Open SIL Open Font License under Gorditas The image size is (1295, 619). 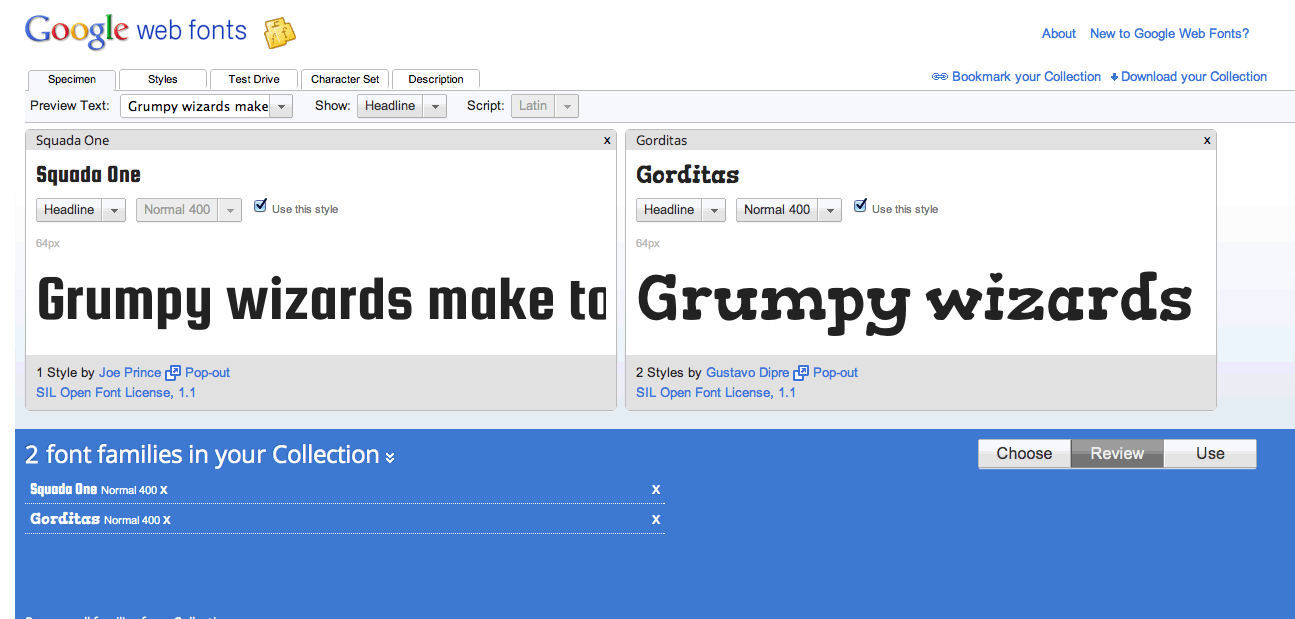pyautogui.click(x=716, y=392)
